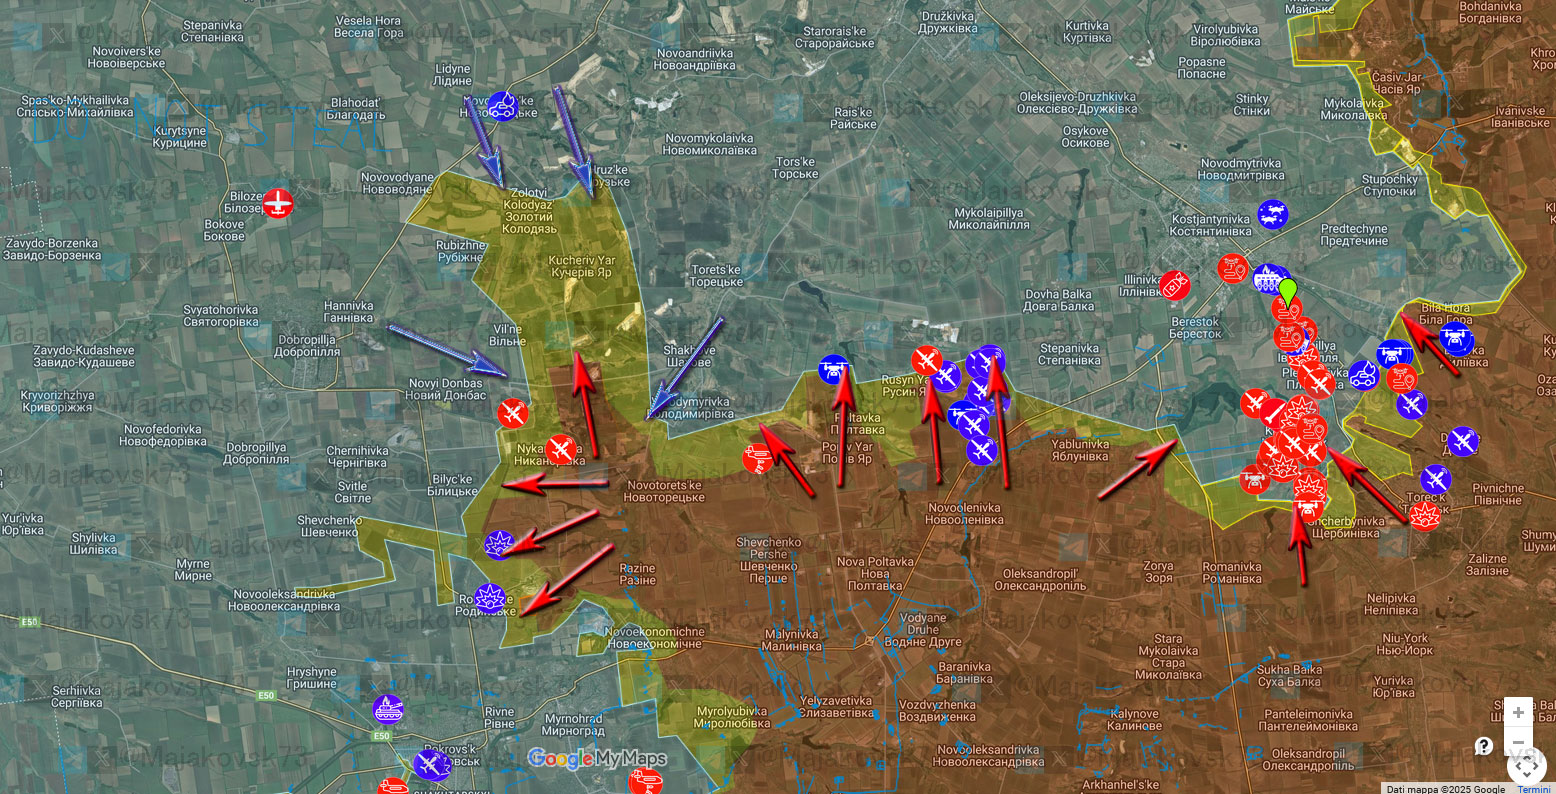Click the bottommost blue UAV marker east of Rusyn Yar

click(x=982, y=449)
